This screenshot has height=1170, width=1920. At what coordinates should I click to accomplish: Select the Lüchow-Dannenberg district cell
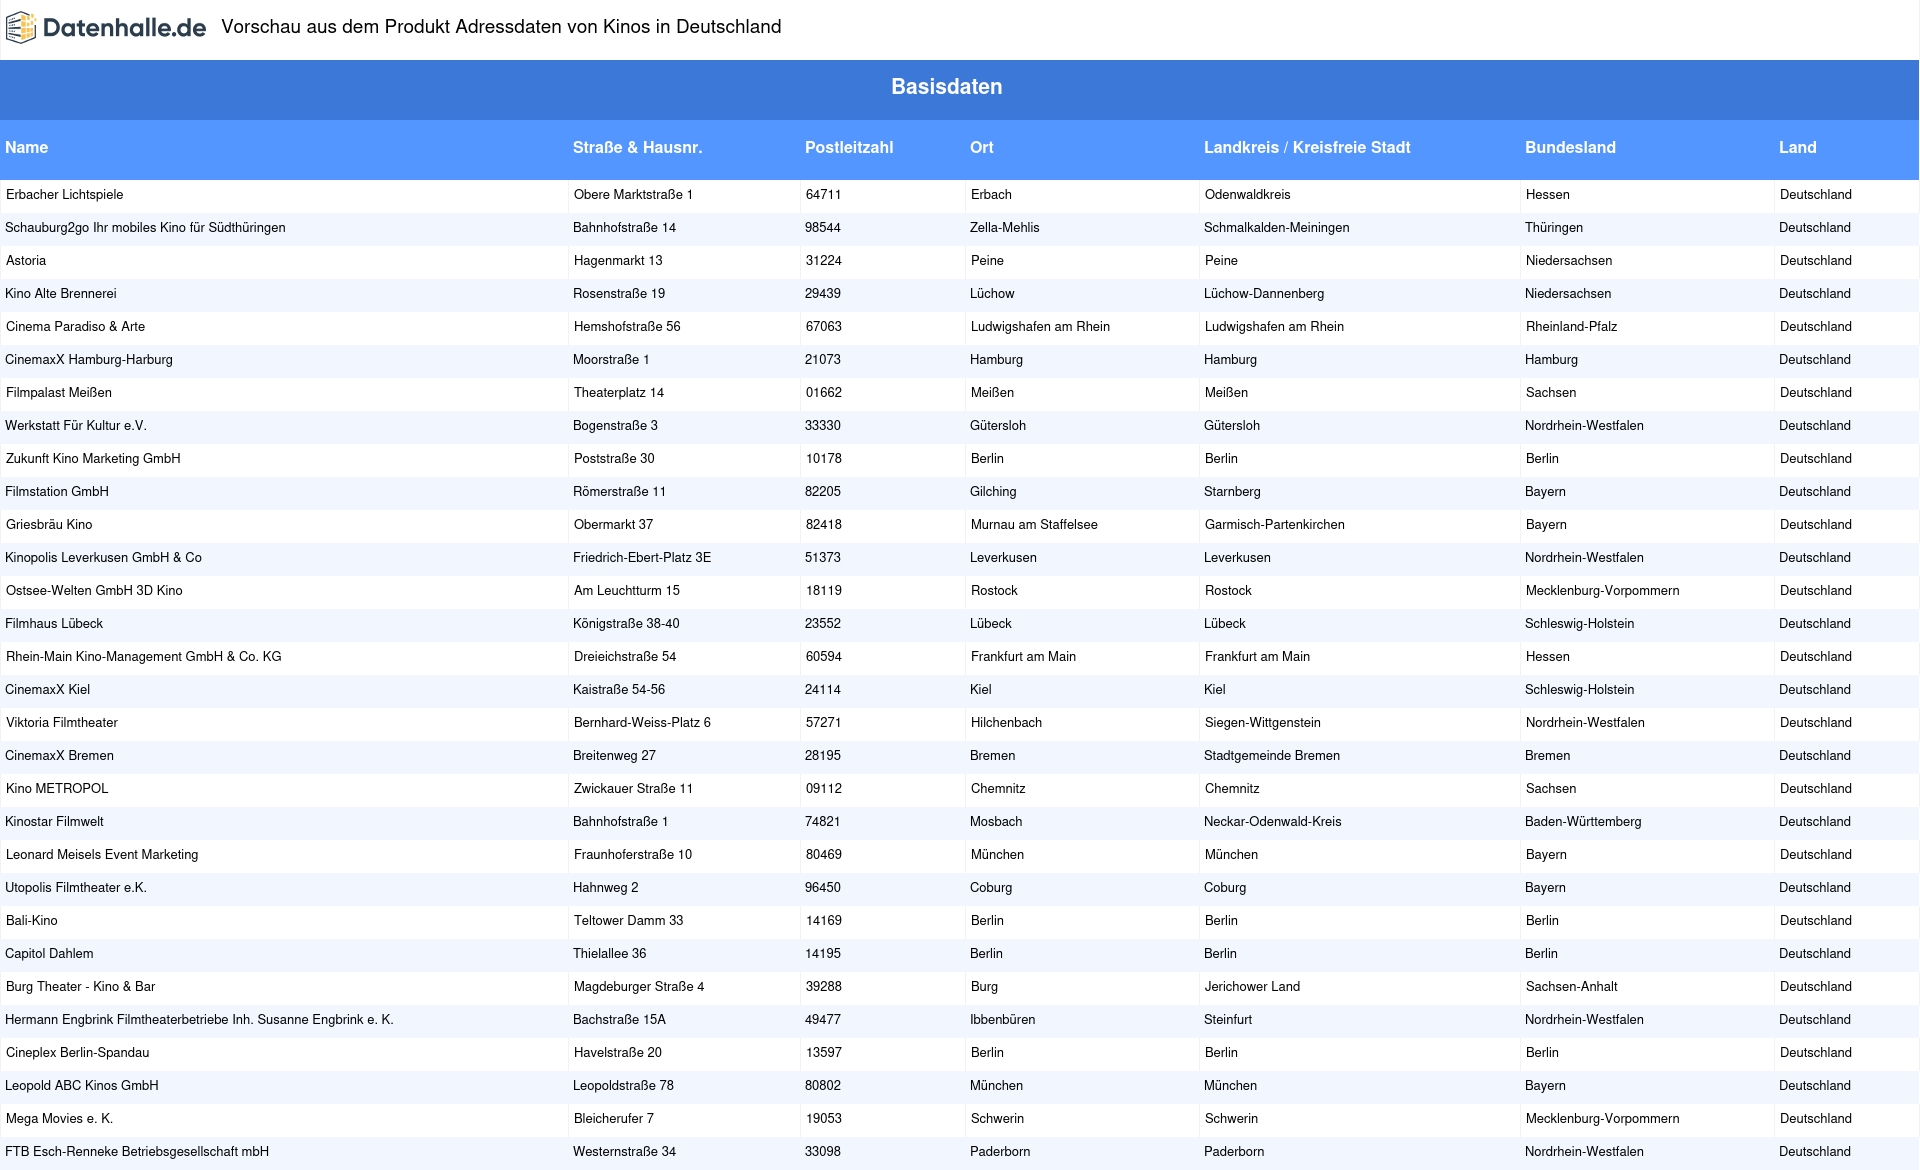(1264, 294)
